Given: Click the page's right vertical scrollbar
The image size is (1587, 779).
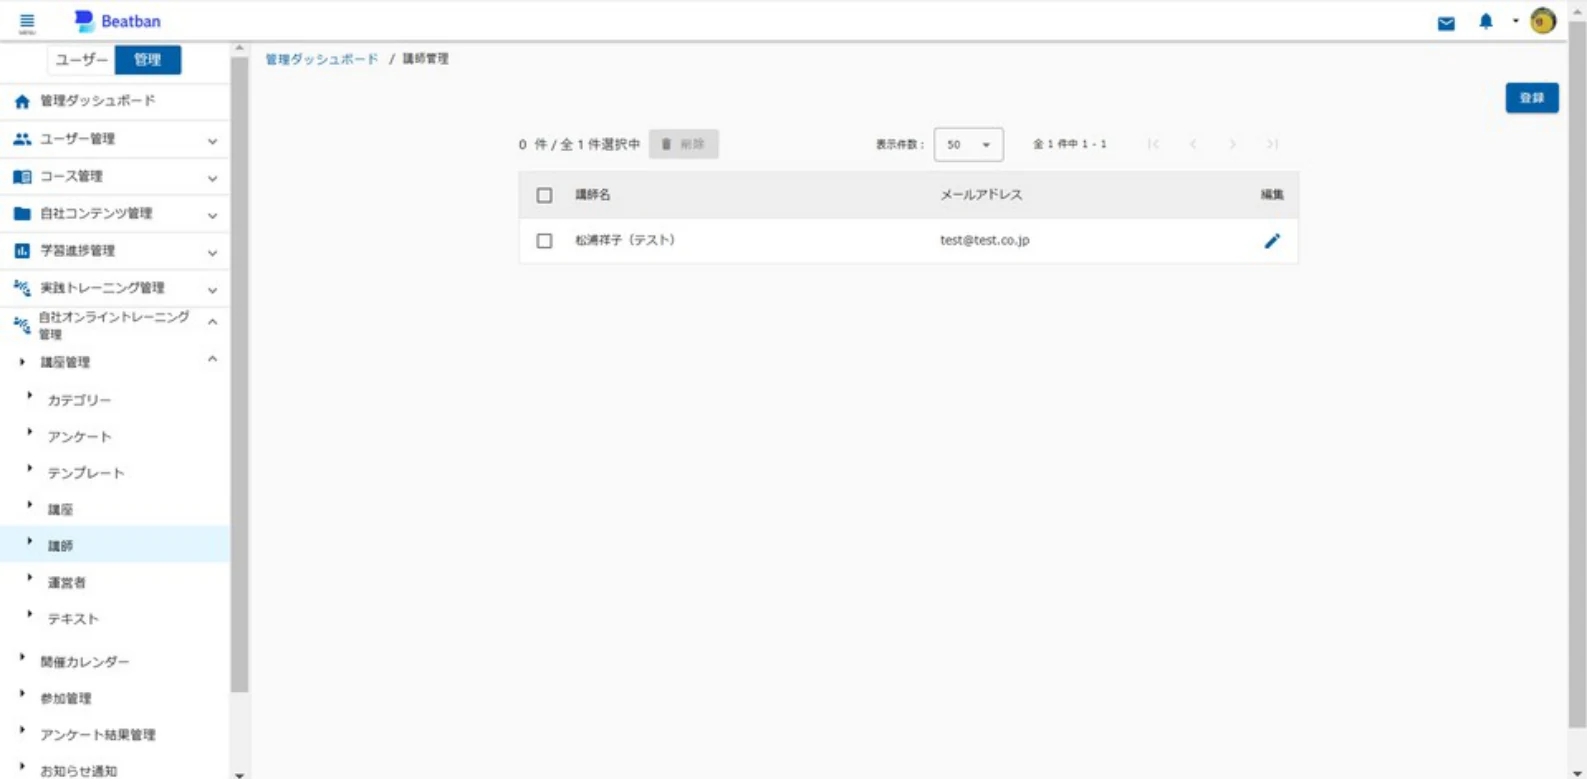Looking at the screenshot, I should click(x=1577, y=375).
